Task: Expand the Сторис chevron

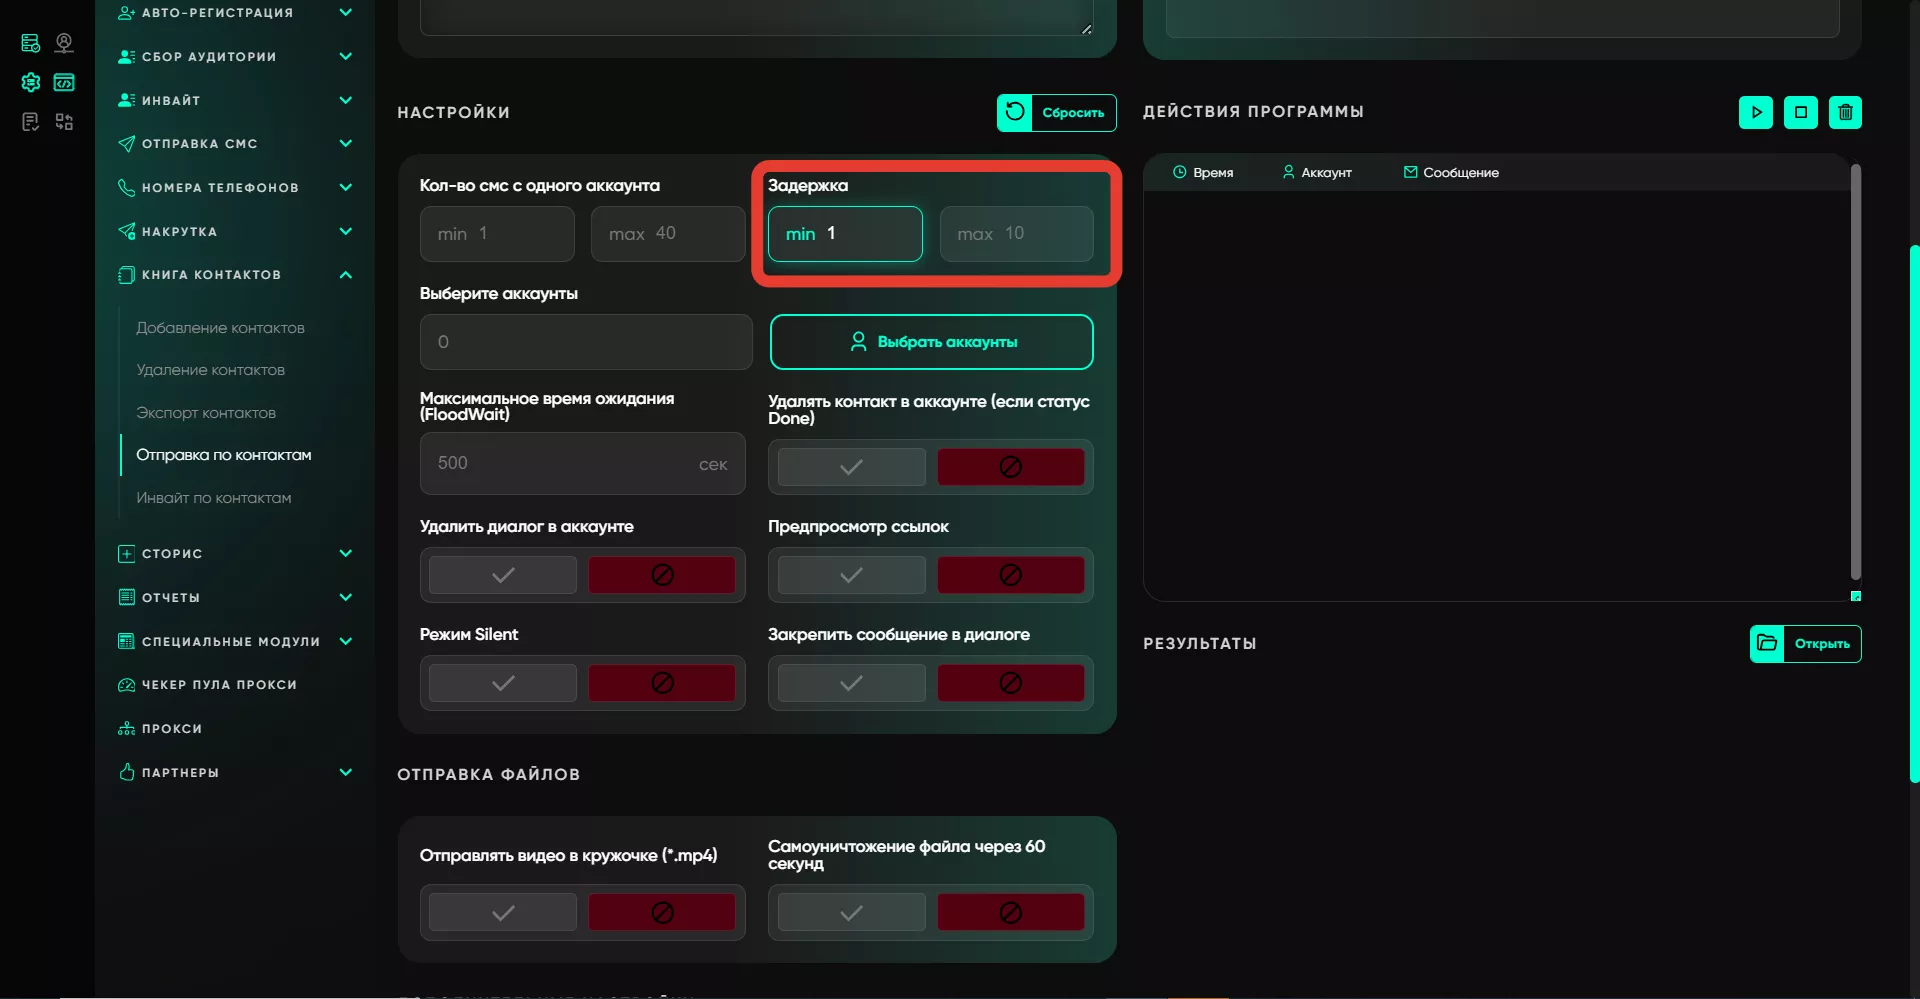Action: 346,554
